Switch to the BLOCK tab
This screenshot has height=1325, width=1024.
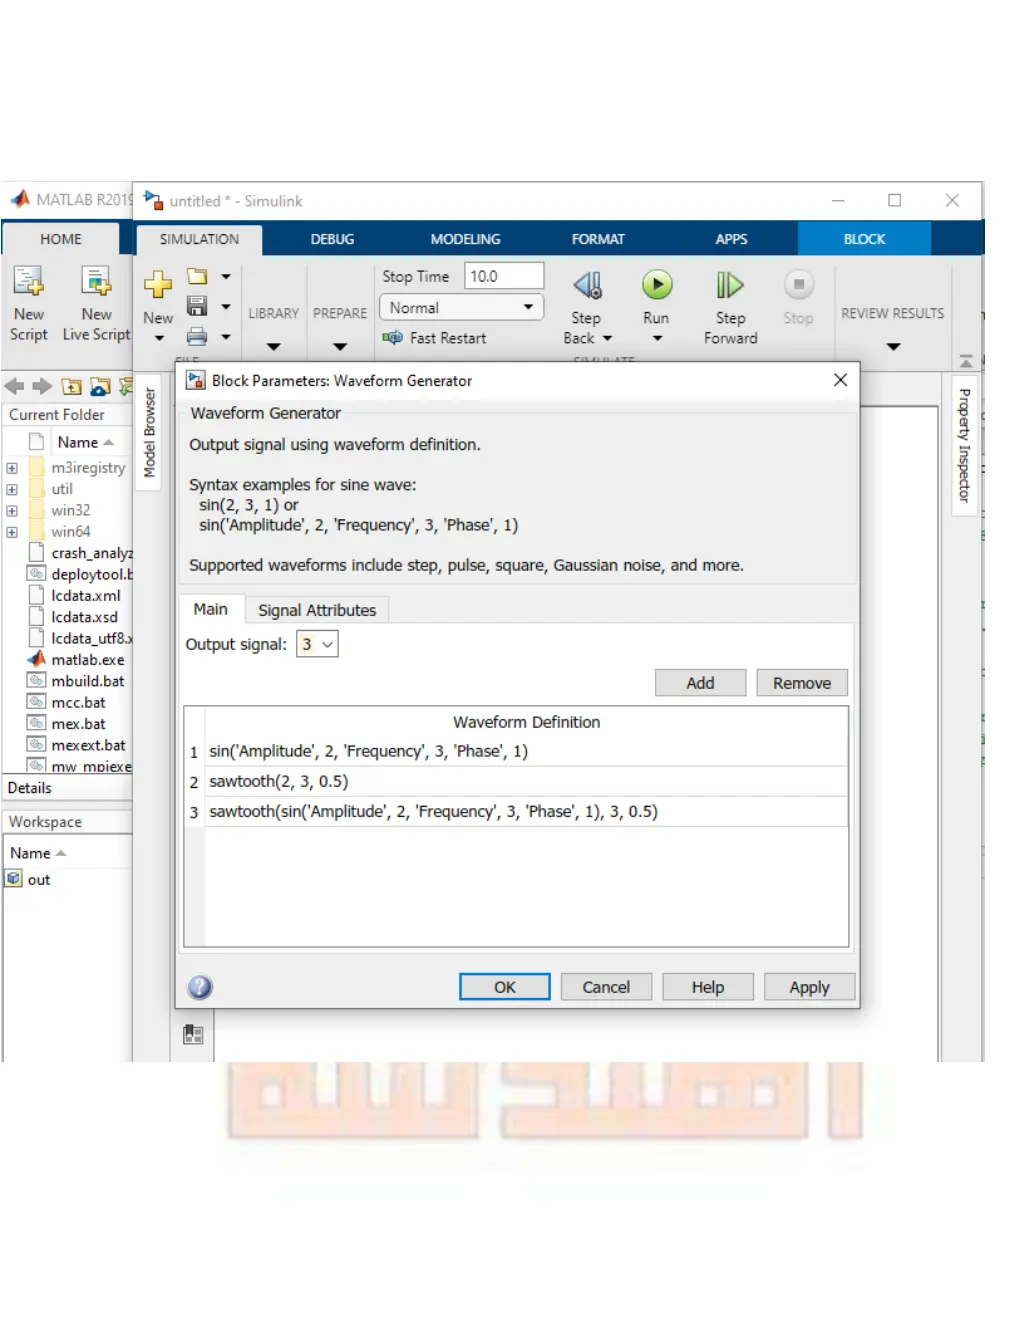pyautogui.click(x=864, y=239)
